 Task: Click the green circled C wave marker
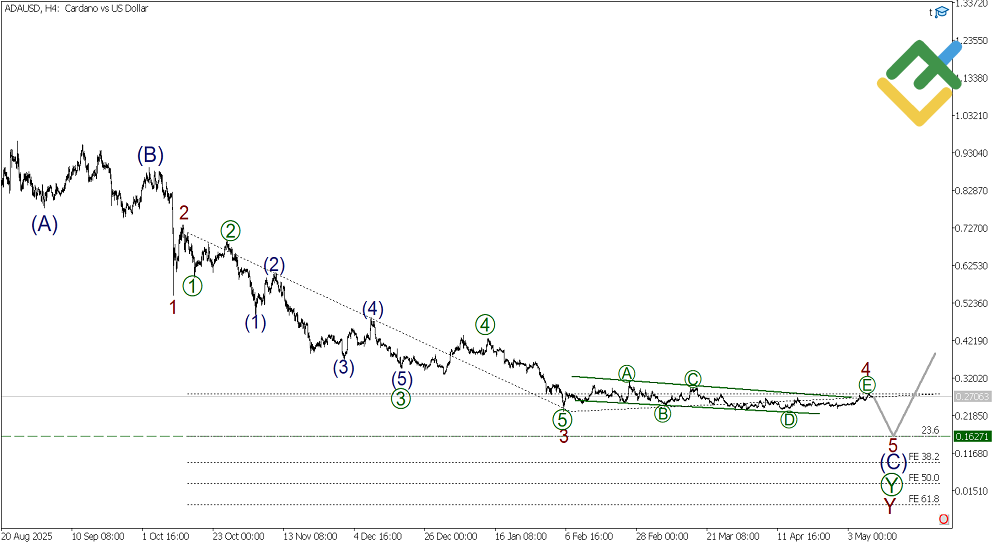(693, 379)
